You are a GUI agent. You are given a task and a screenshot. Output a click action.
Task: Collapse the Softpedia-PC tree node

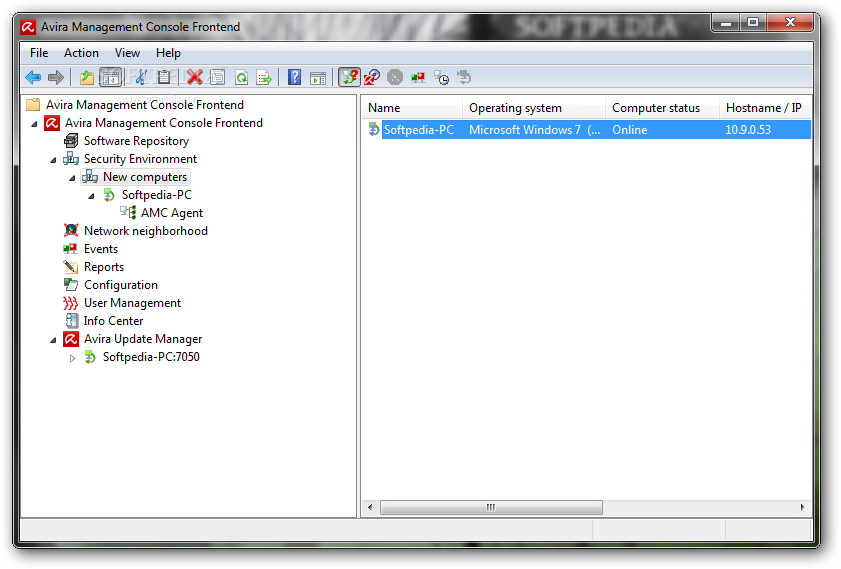coord(91,196)
